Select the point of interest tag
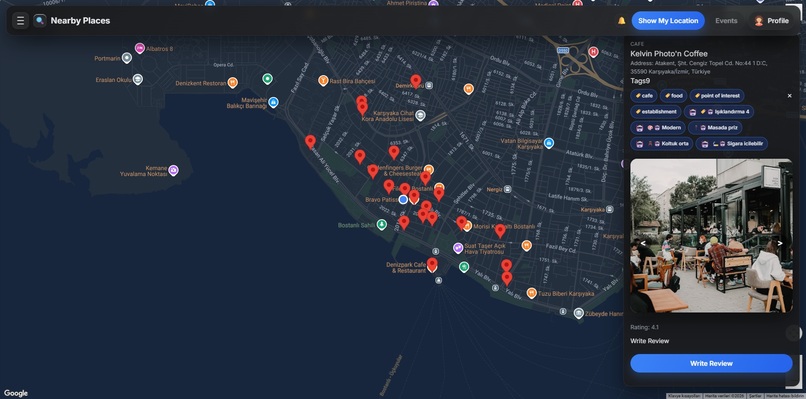This screenshot has height=399, width=806. coord(717,96)
